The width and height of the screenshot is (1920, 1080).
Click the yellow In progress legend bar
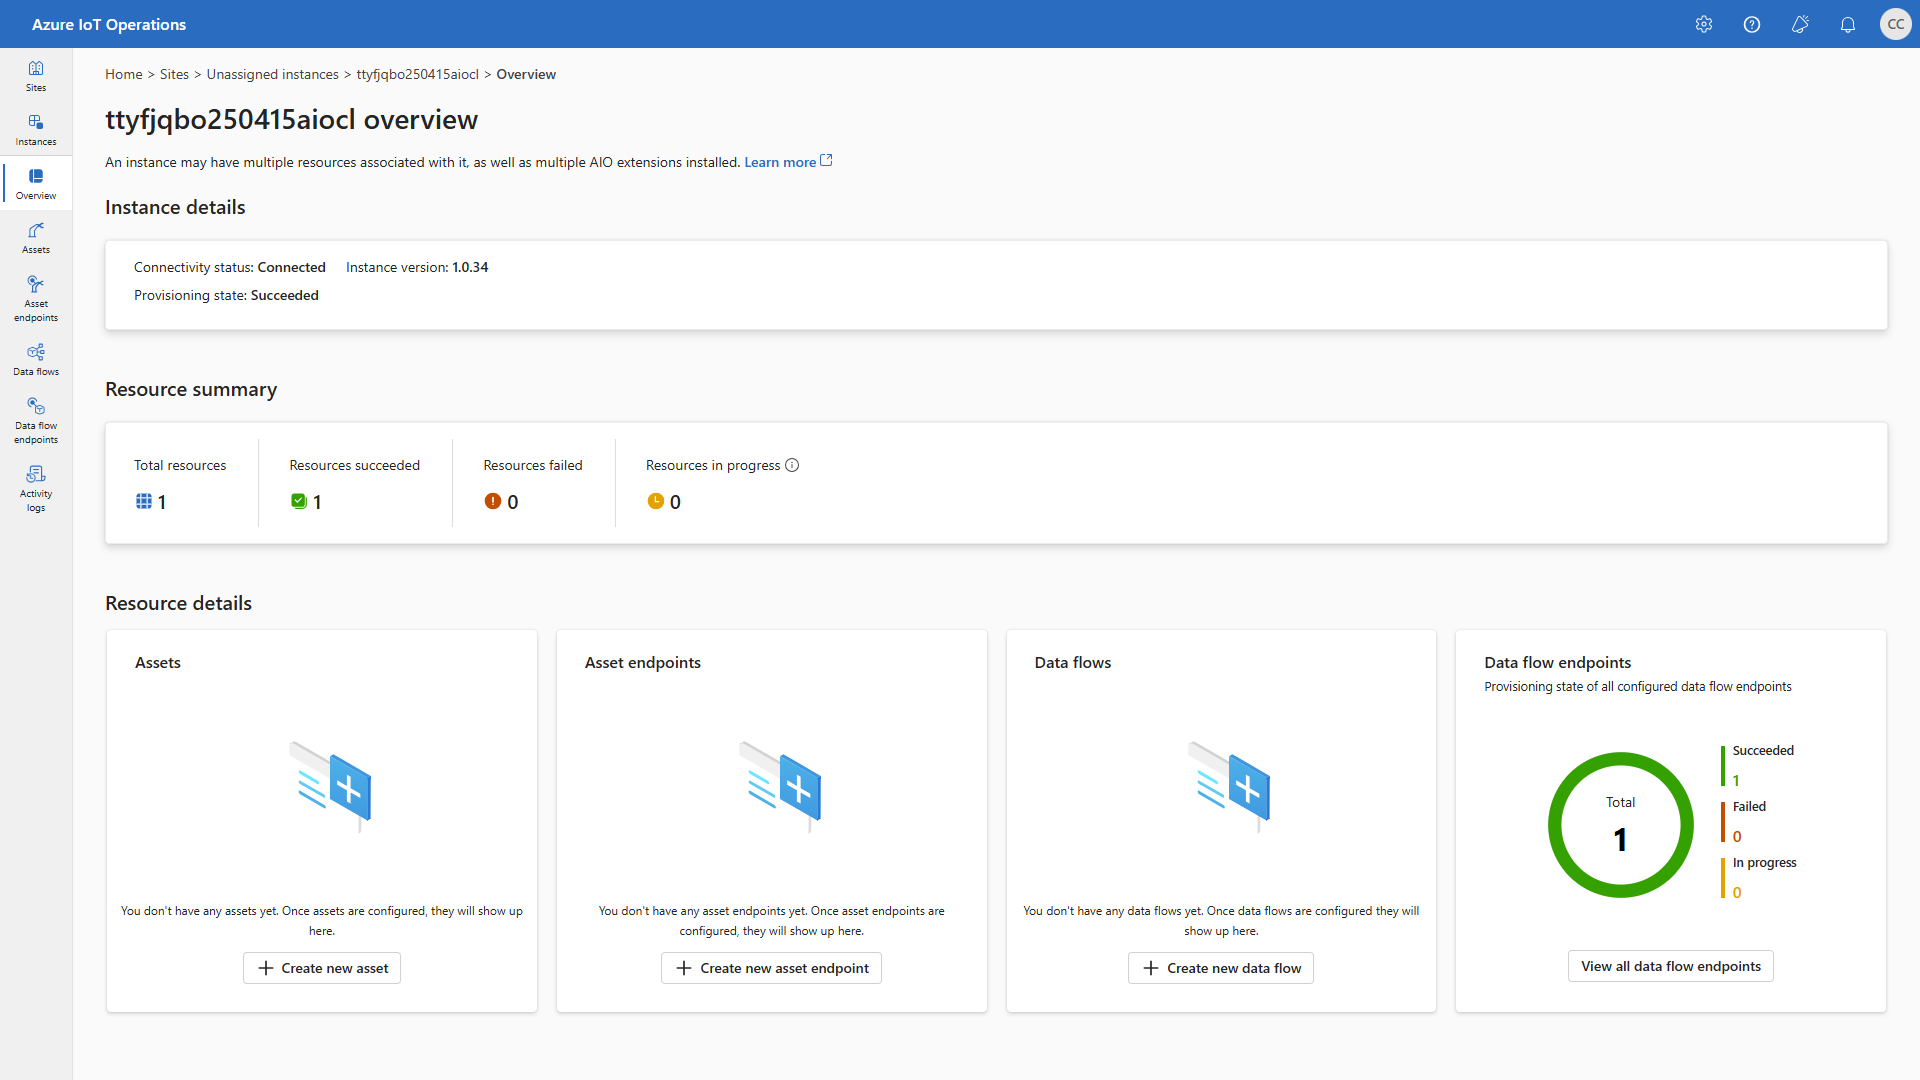[1723, 878]
